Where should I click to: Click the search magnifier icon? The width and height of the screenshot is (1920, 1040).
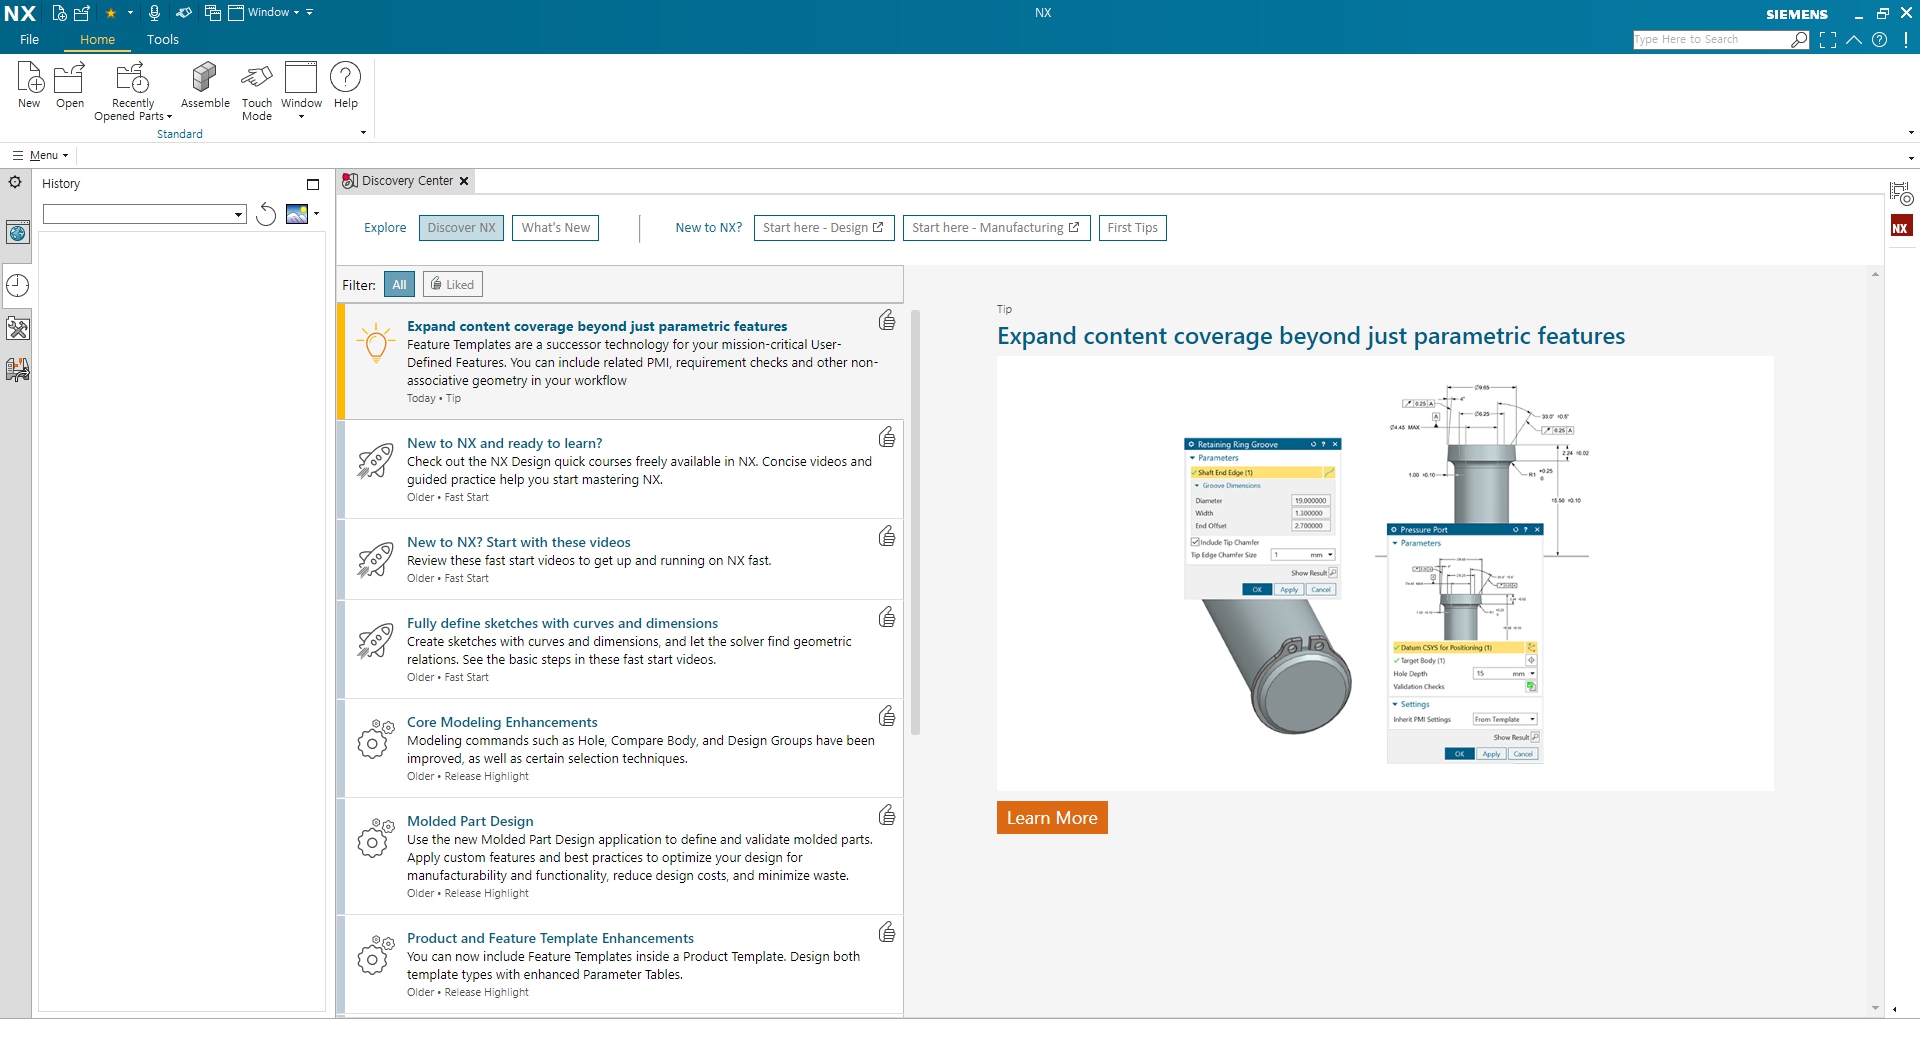pos(1800,40)
